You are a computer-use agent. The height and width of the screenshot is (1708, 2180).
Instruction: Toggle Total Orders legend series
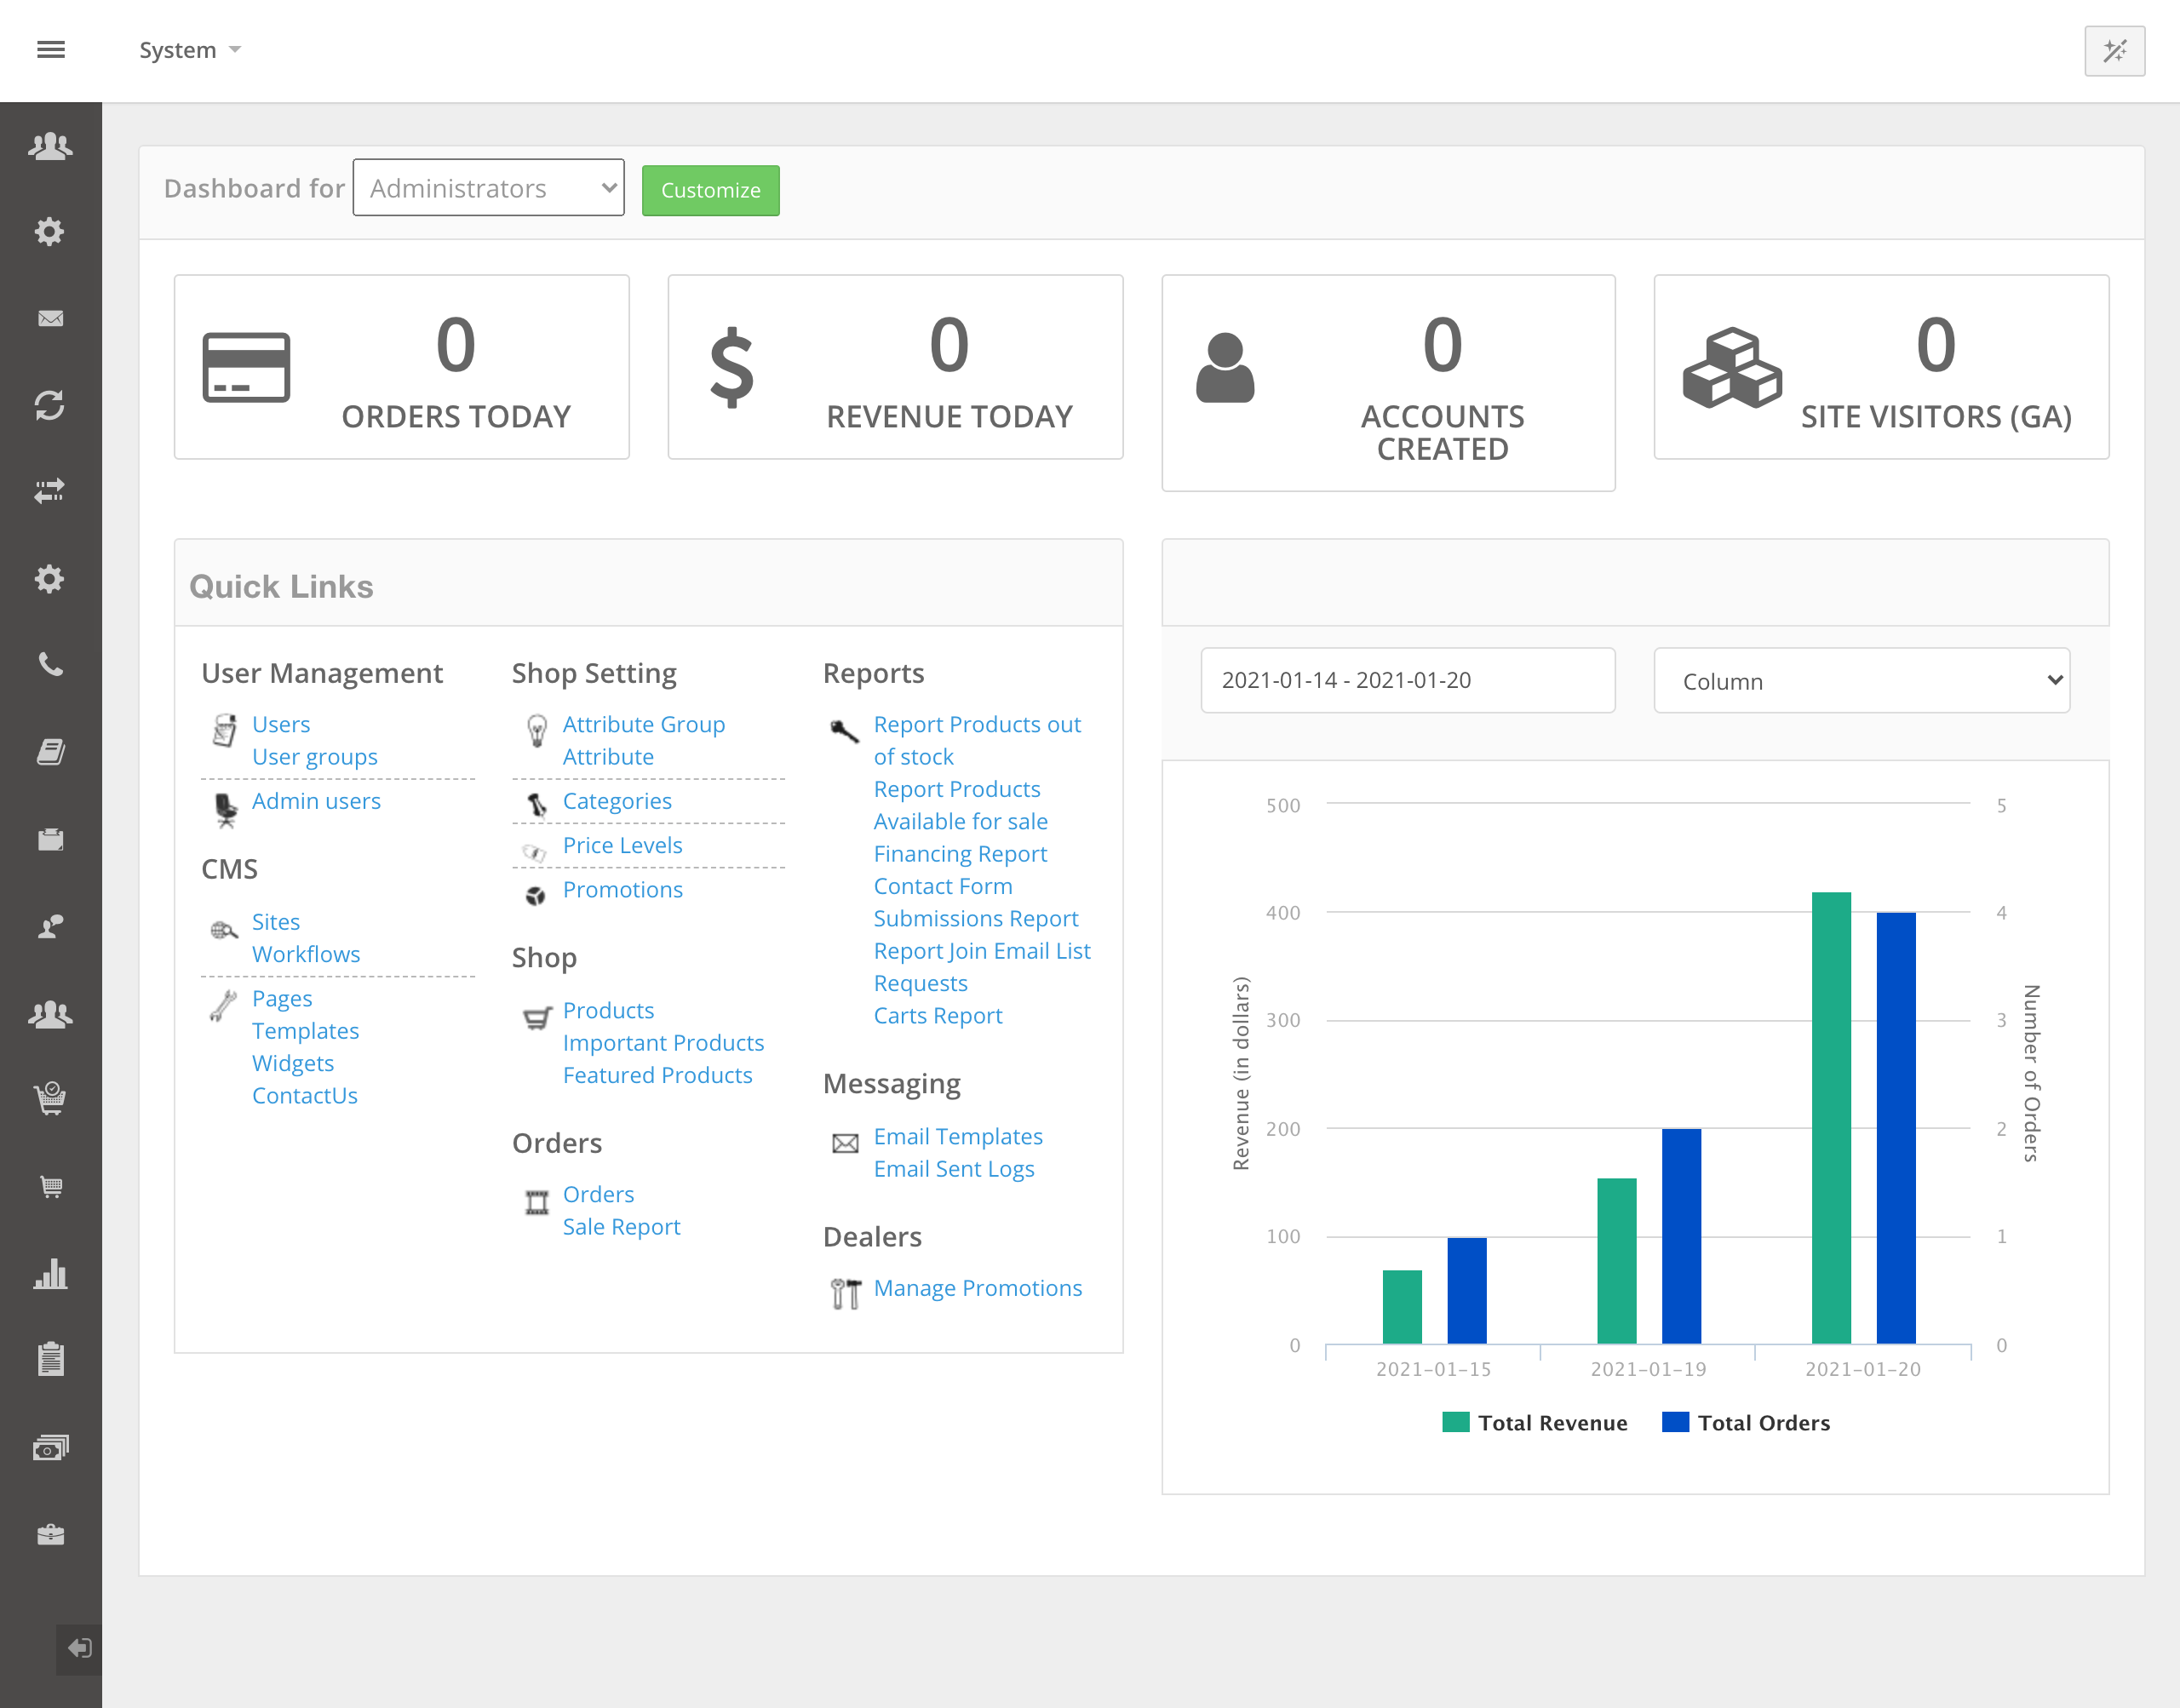1746,1423
